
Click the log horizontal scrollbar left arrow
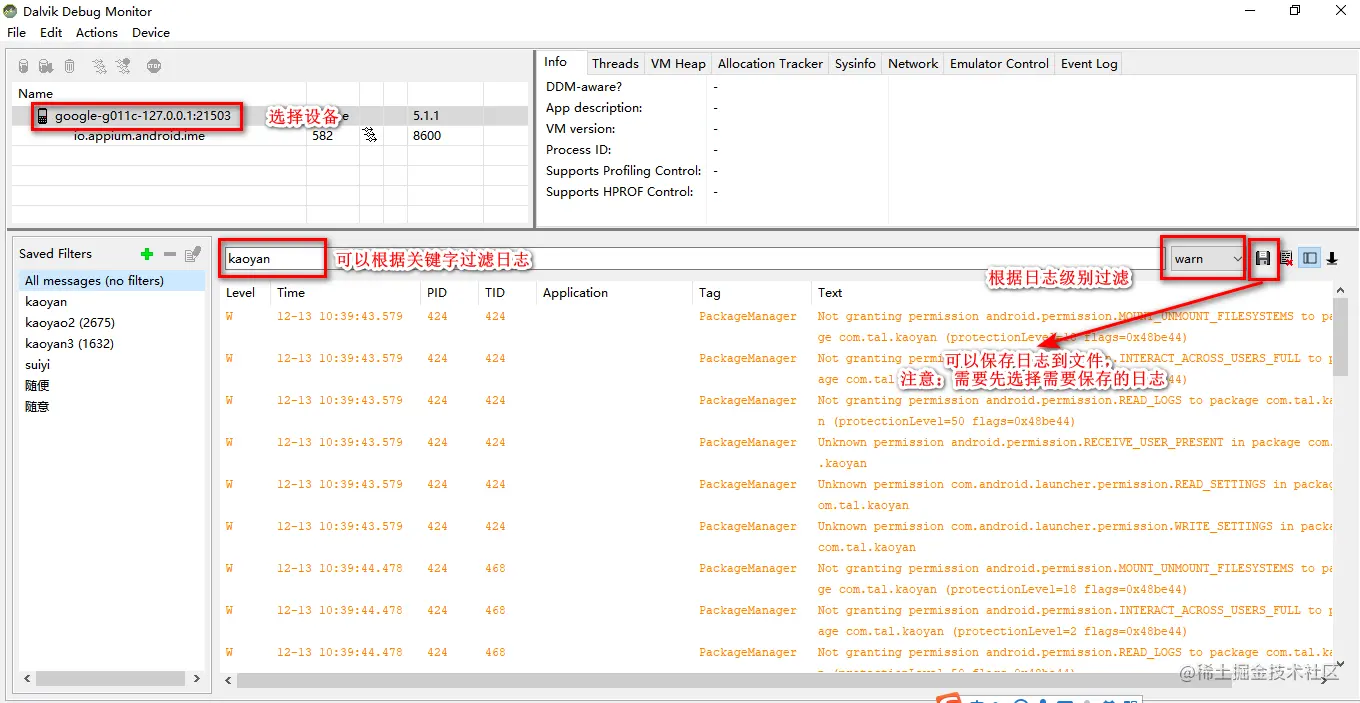[229, 680]
